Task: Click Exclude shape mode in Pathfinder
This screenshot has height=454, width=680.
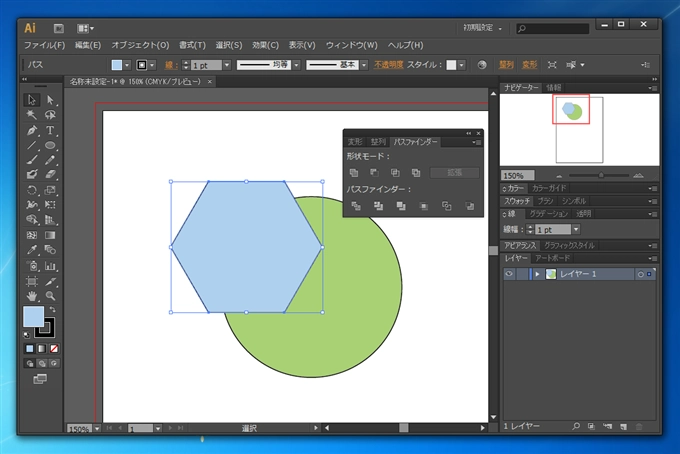Action: click(416, 173)
